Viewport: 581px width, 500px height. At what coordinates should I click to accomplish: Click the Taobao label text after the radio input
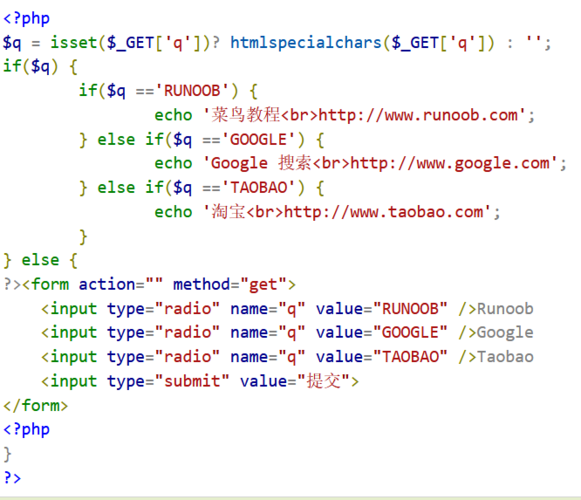pyautogui.click(x=505, y=357)
